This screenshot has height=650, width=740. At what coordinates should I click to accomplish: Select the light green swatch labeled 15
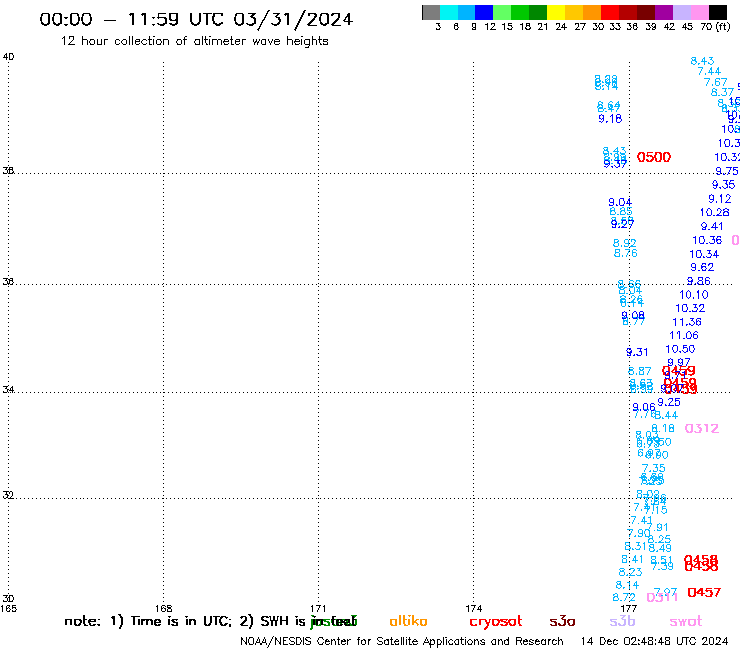pyautogui.click(x=502, y=12)
